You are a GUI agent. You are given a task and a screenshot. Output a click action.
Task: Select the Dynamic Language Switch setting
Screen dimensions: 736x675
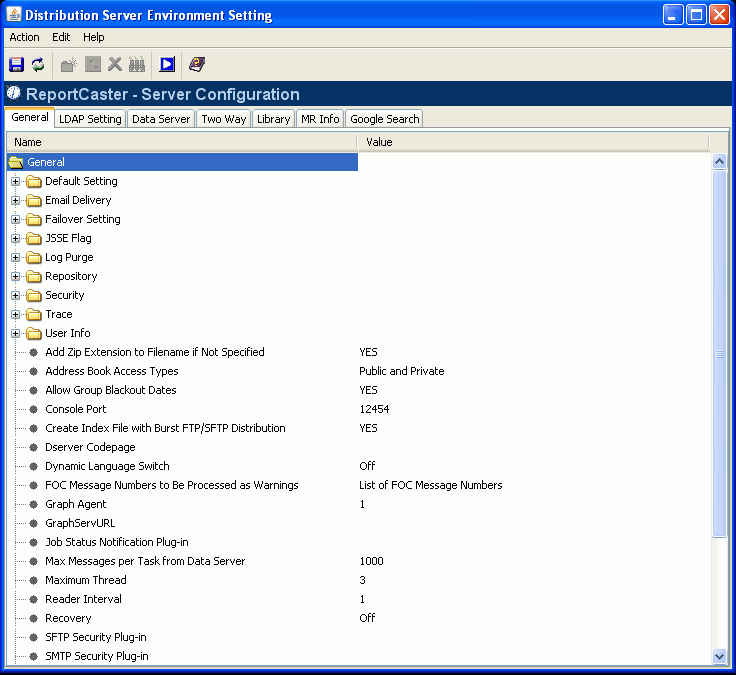107,466
